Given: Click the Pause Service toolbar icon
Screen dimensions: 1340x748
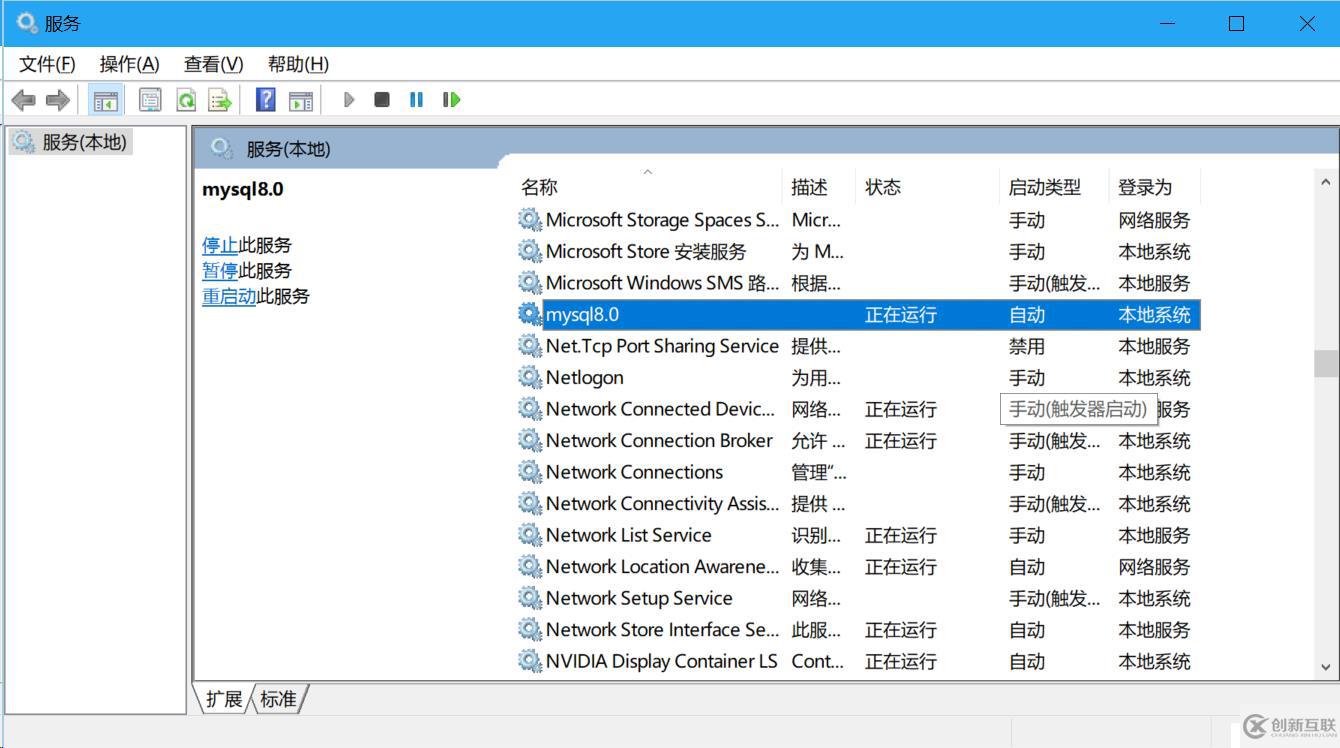Looking at the screenshot, I should pyautogui.click(x=416, y=100).
